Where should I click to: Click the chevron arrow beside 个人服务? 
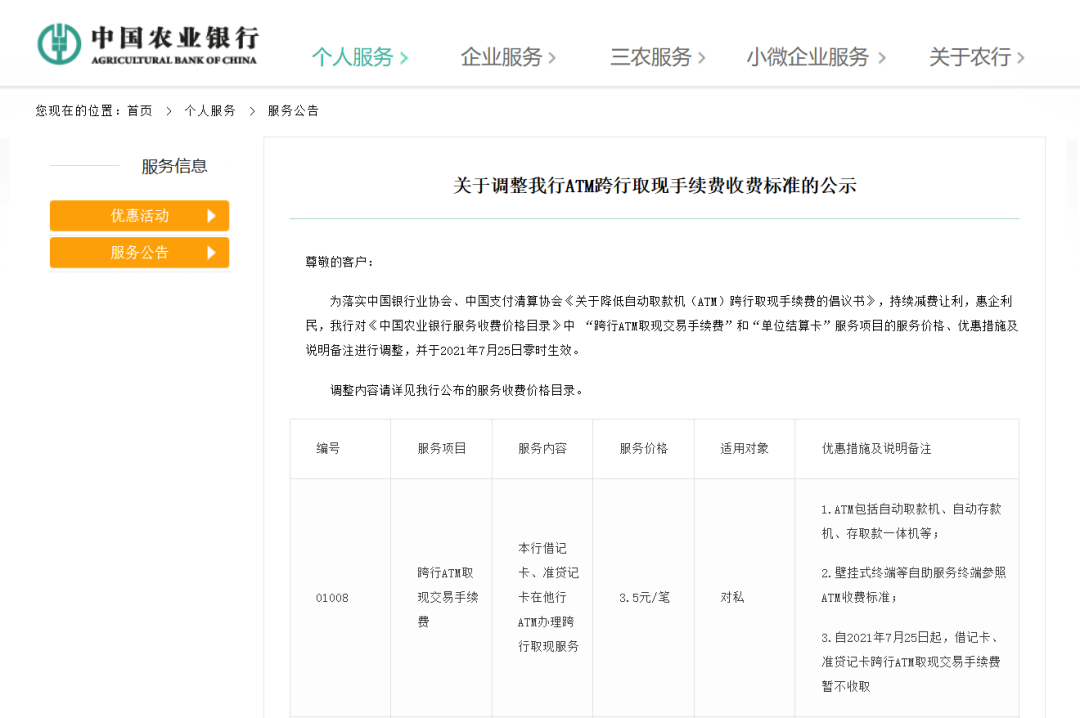(402, 57)
